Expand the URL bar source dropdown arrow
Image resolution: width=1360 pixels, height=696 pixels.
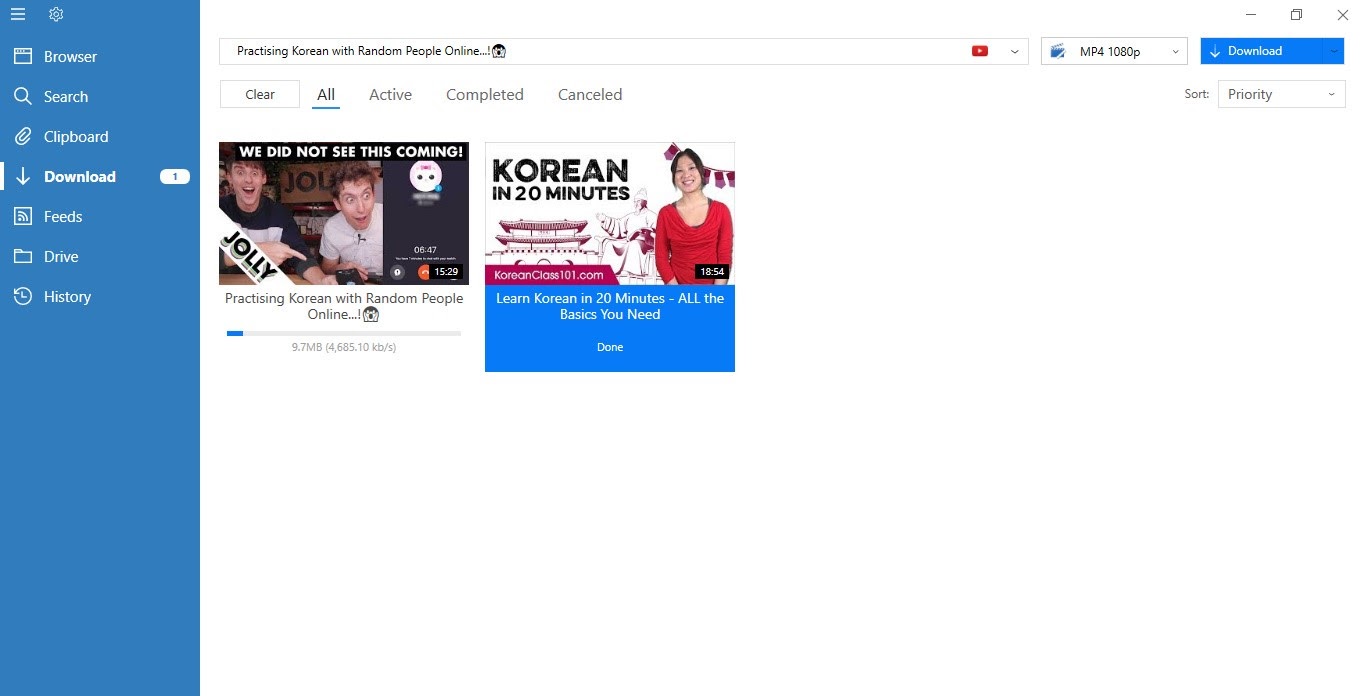click(x=1014, y=51)
